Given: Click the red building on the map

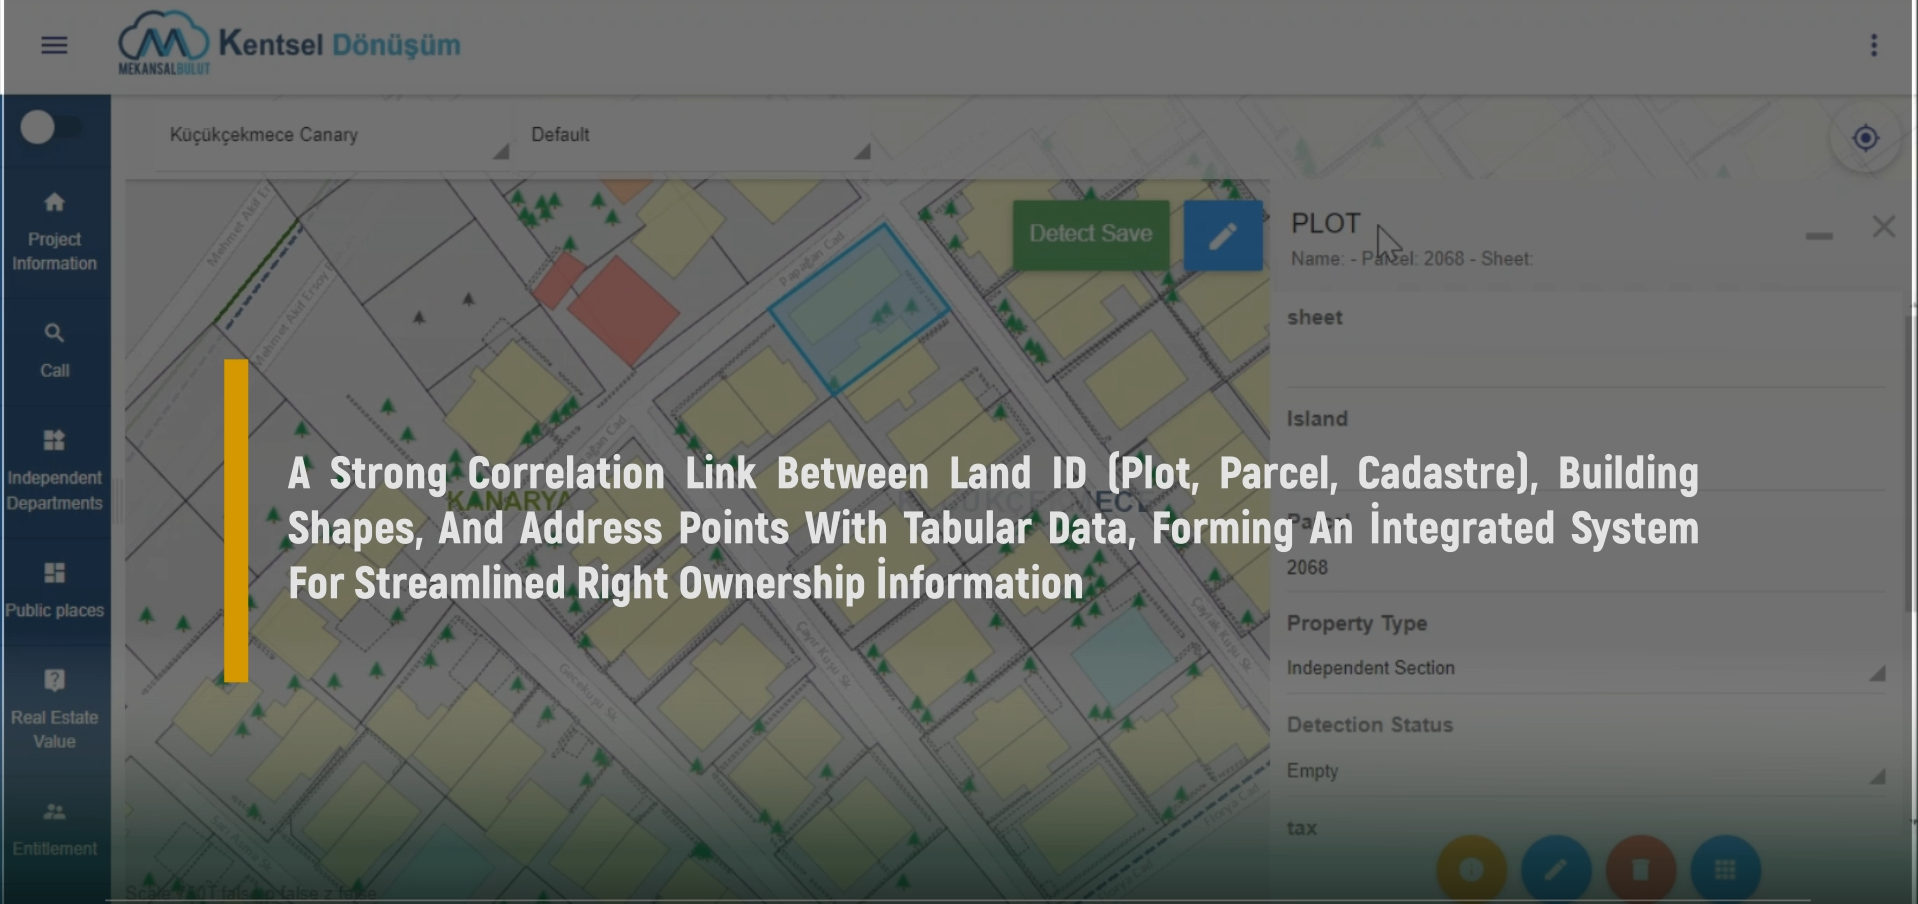Looking at the screenshot, I should tap(622, 308).
